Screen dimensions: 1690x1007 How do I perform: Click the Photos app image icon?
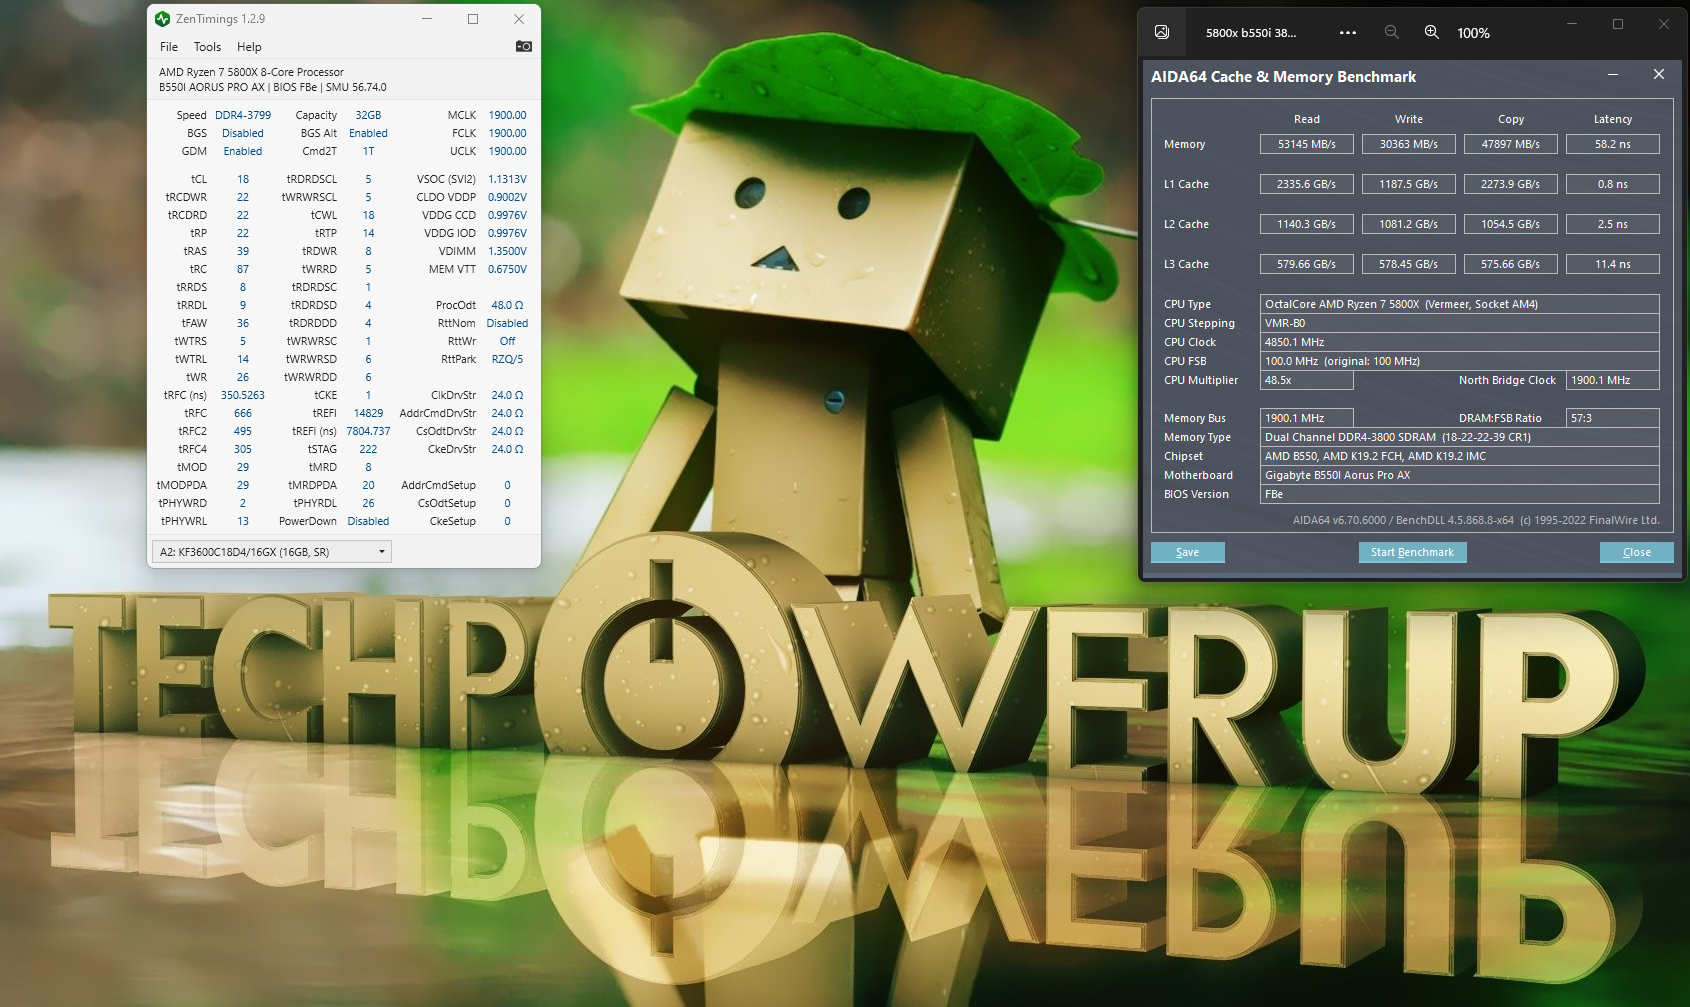[x=1162, y=32]
